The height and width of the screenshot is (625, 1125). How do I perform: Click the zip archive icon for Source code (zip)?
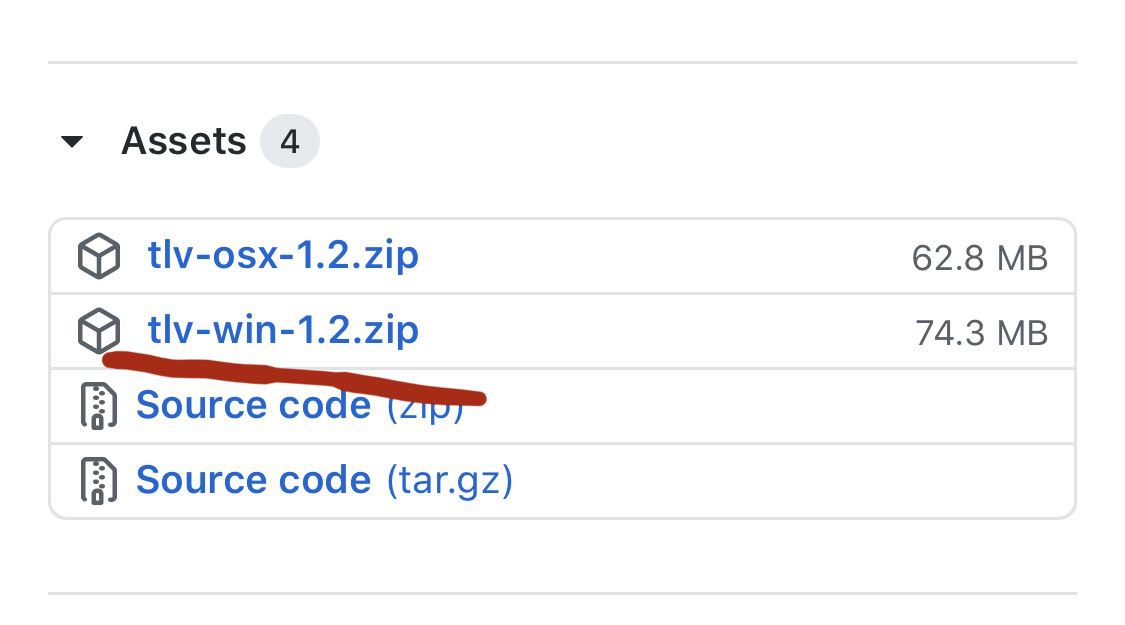98,405
